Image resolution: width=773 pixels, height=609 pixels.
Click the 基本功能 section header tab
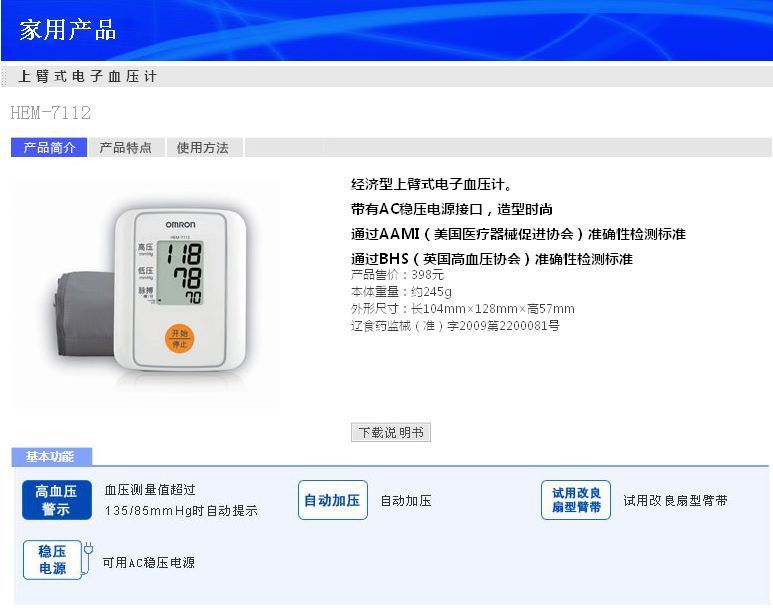(51, 457)
